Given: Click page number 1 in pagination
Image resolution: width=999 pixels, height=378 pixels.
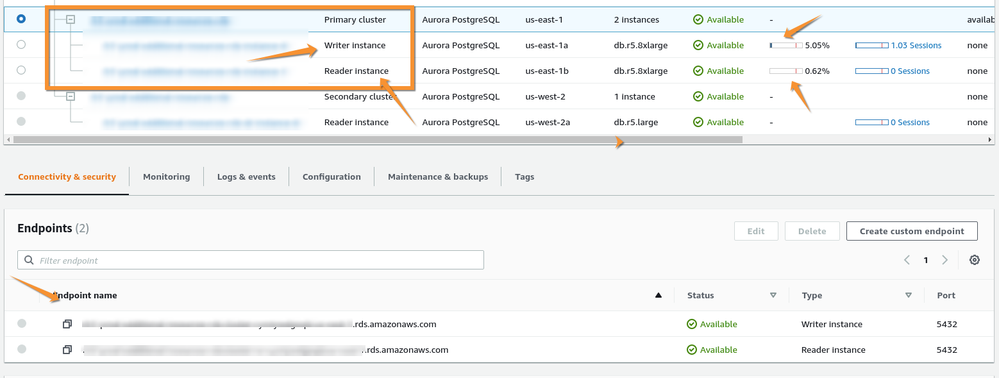Looking at the screenshot, I should coord(926,260).
